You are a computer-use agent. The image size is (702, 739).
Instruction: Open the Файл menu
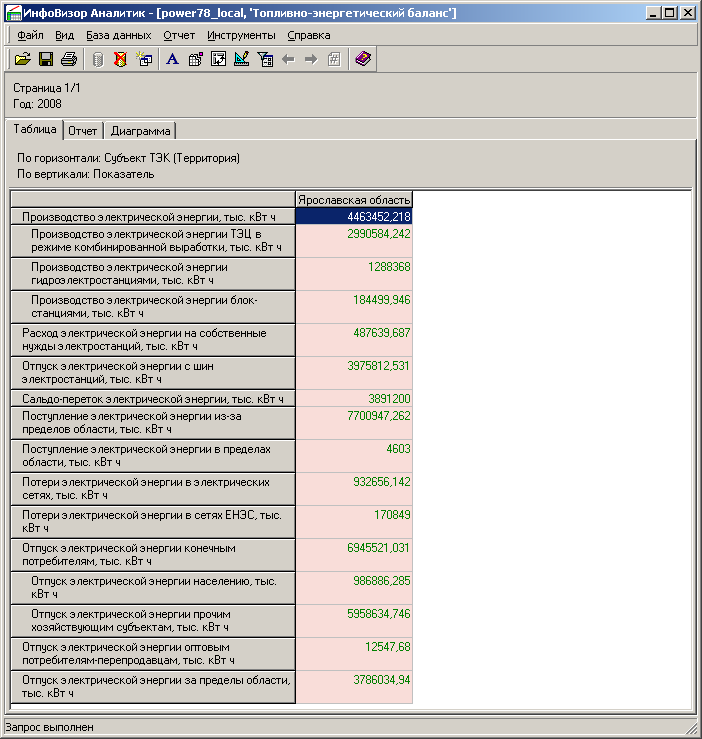pyautogui.click(x=30, y=35)
